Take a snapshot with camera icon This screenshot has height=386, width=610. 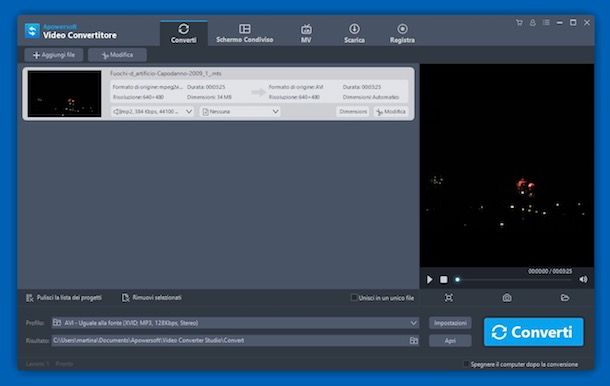click(507, 298)
